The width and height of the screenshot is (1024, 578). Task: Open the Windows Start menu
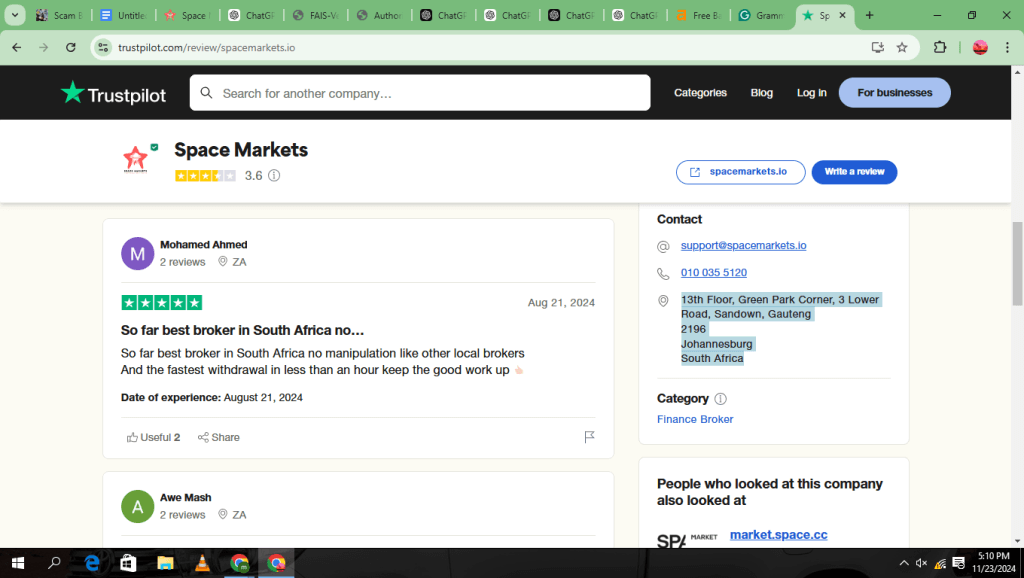point(18,563)
